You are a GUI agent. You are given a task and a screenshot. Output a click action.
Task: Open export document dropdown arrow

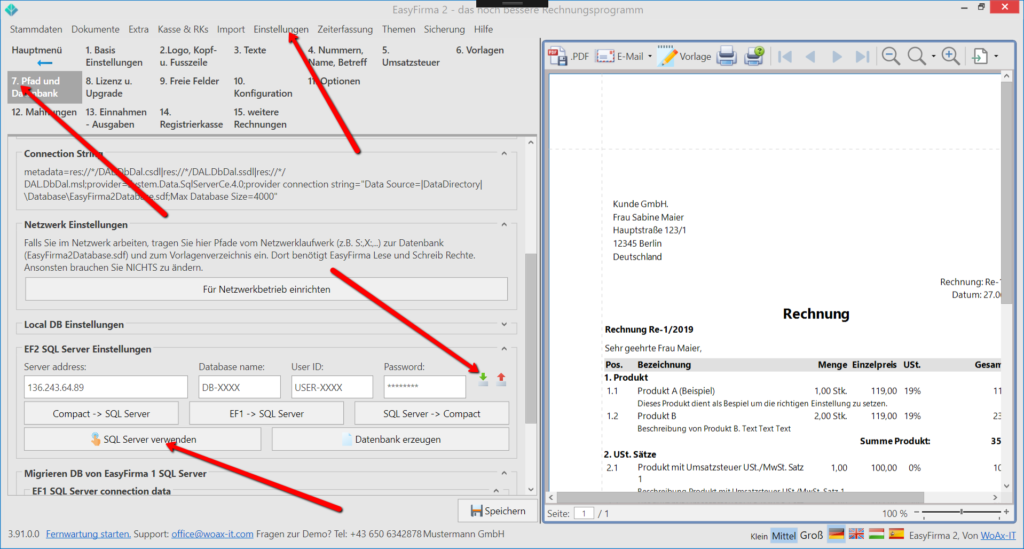(x=996, y=57)
